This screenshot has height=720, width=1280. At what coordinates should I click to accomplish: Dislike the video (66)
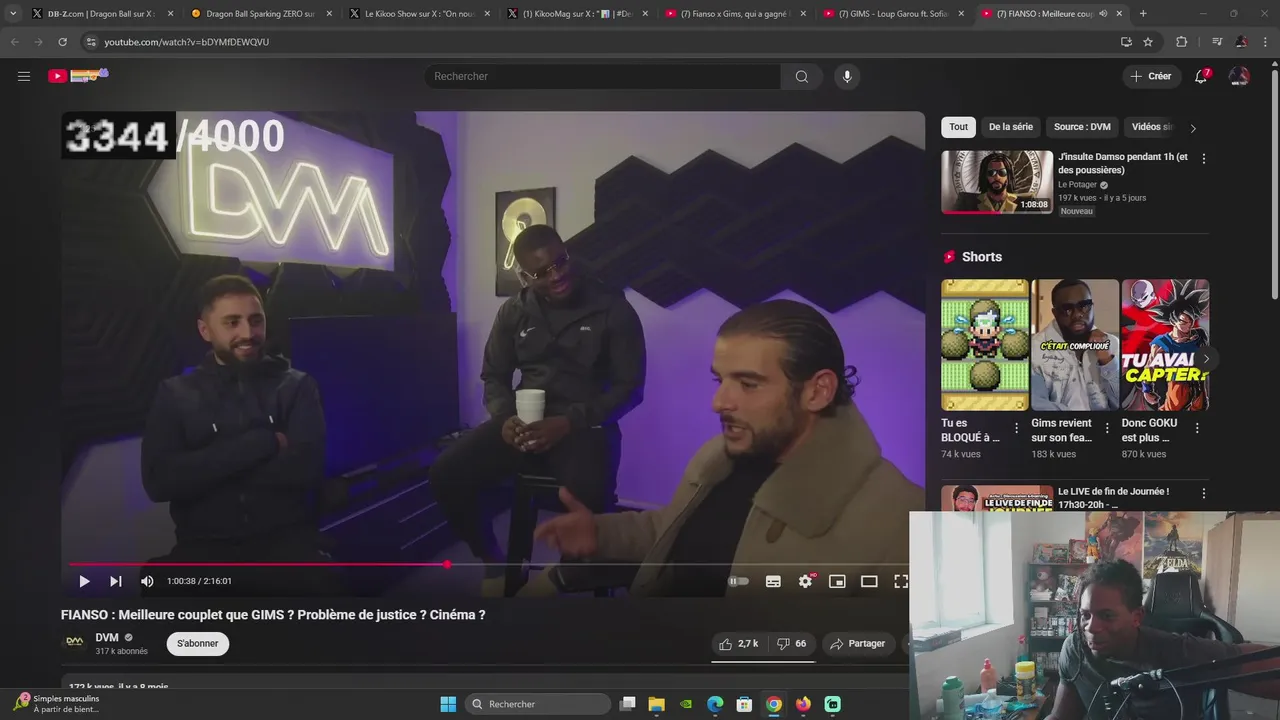[x=791, y=644]
